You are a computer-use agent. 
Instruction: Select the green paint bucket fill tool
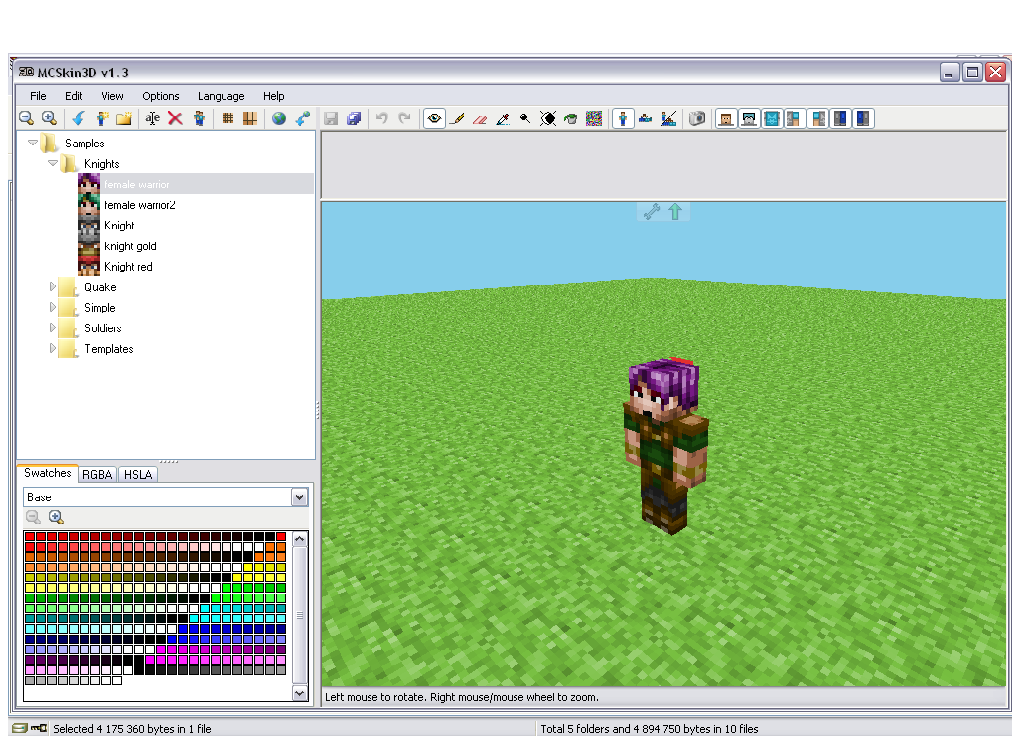pos(571,118)
